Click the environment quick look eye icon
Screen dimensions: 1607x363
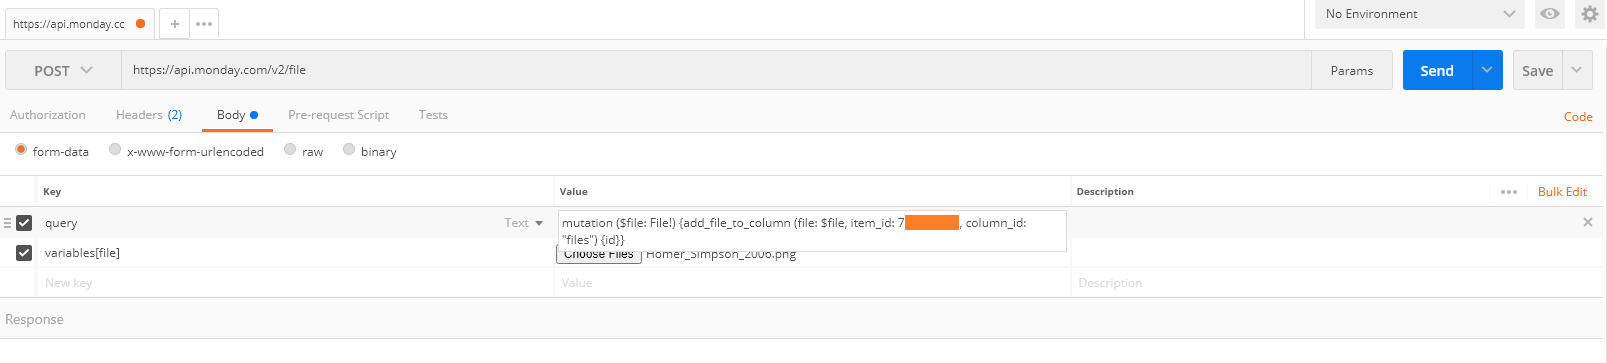1549,14
